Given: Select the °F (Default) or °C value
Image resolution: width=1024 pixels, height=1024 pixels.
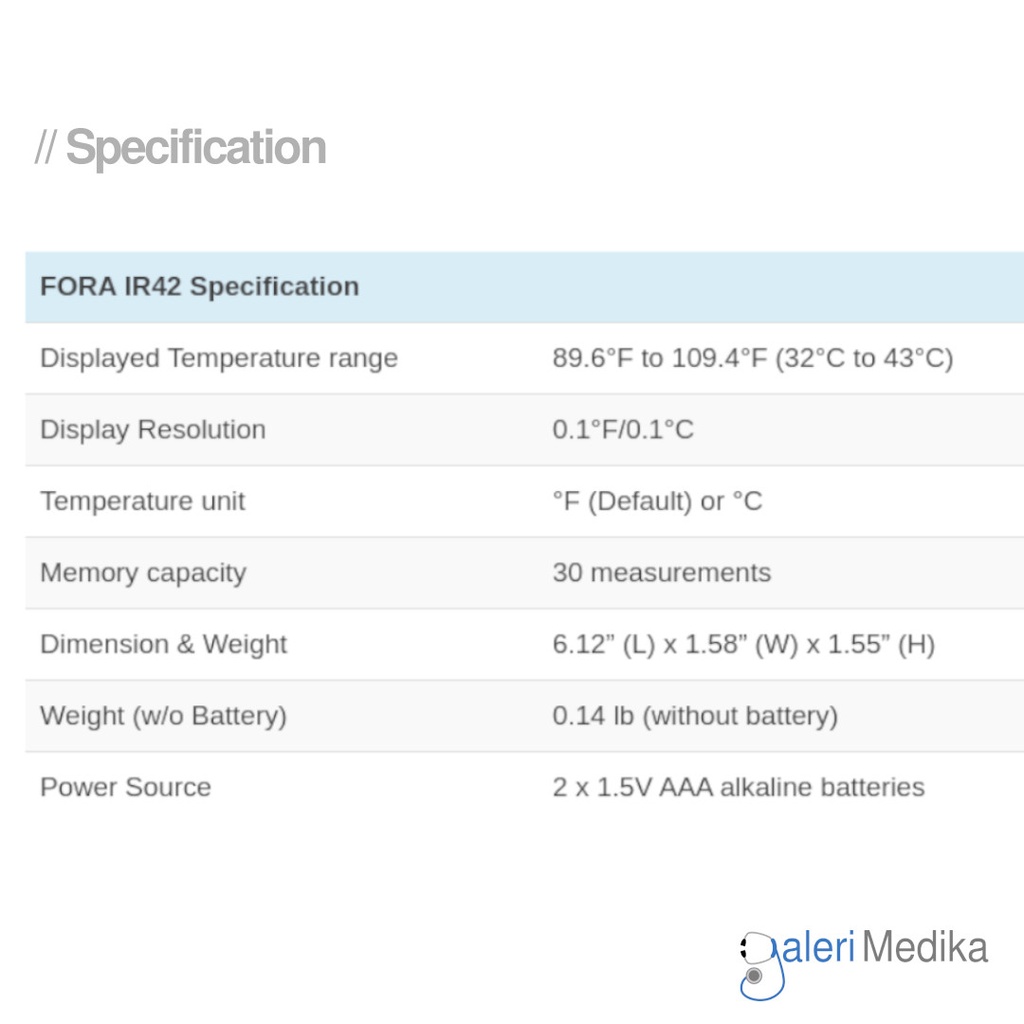Looking at the screenshot, I should point(657,501).
